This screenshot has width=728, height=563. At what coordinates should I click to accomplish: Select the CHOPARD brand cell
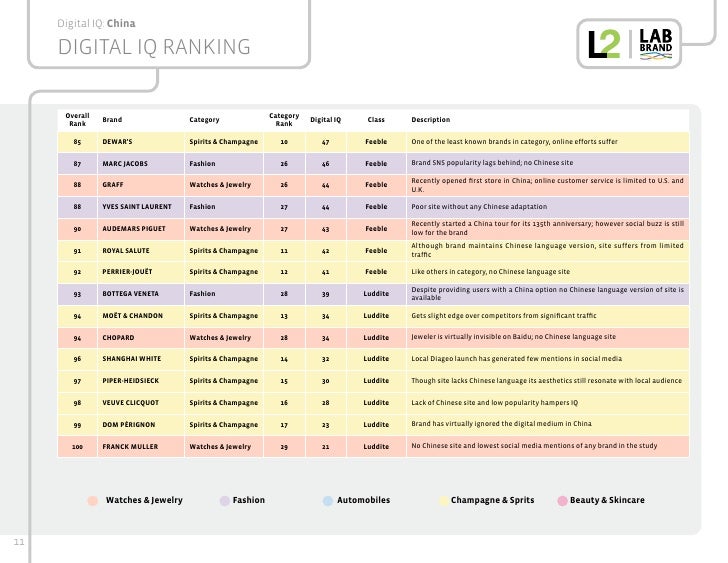141,337
